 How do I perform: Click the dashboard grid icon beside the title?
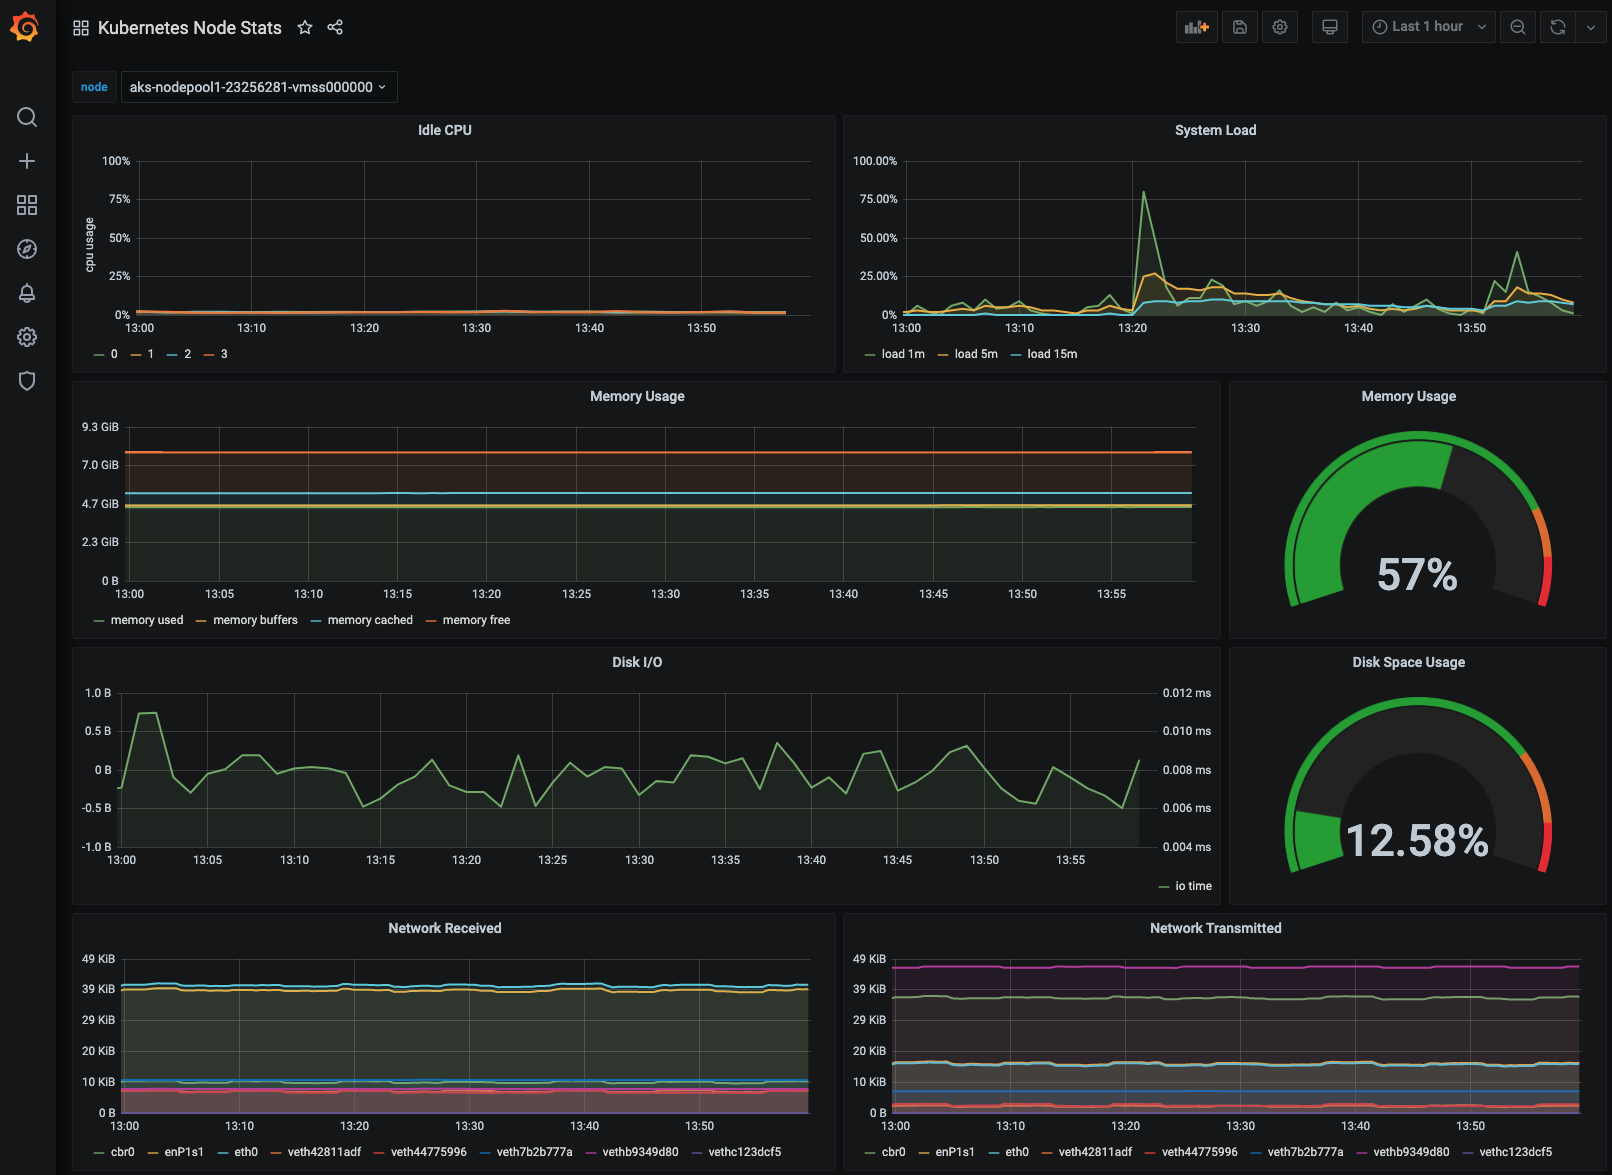coord(81,28)
